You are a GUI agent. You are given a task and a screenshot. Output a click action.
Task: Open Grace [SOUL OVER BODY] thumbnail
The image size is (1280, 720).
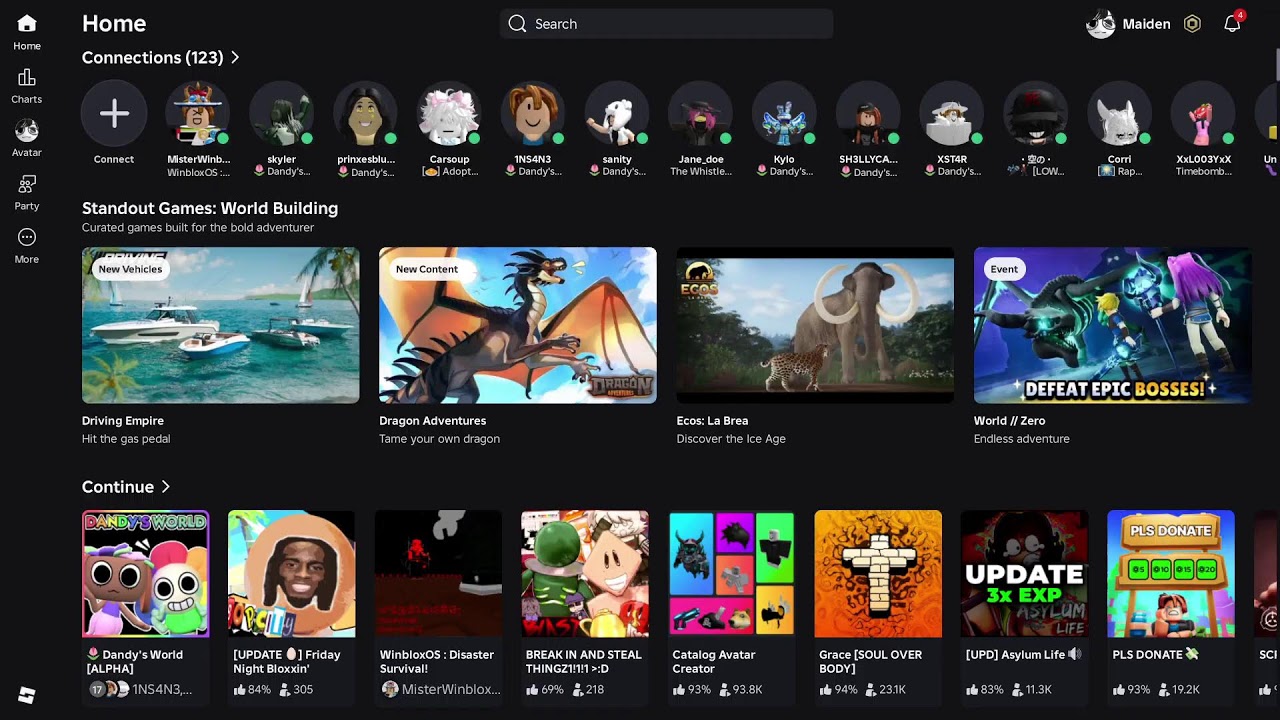[x=878, y=574]
